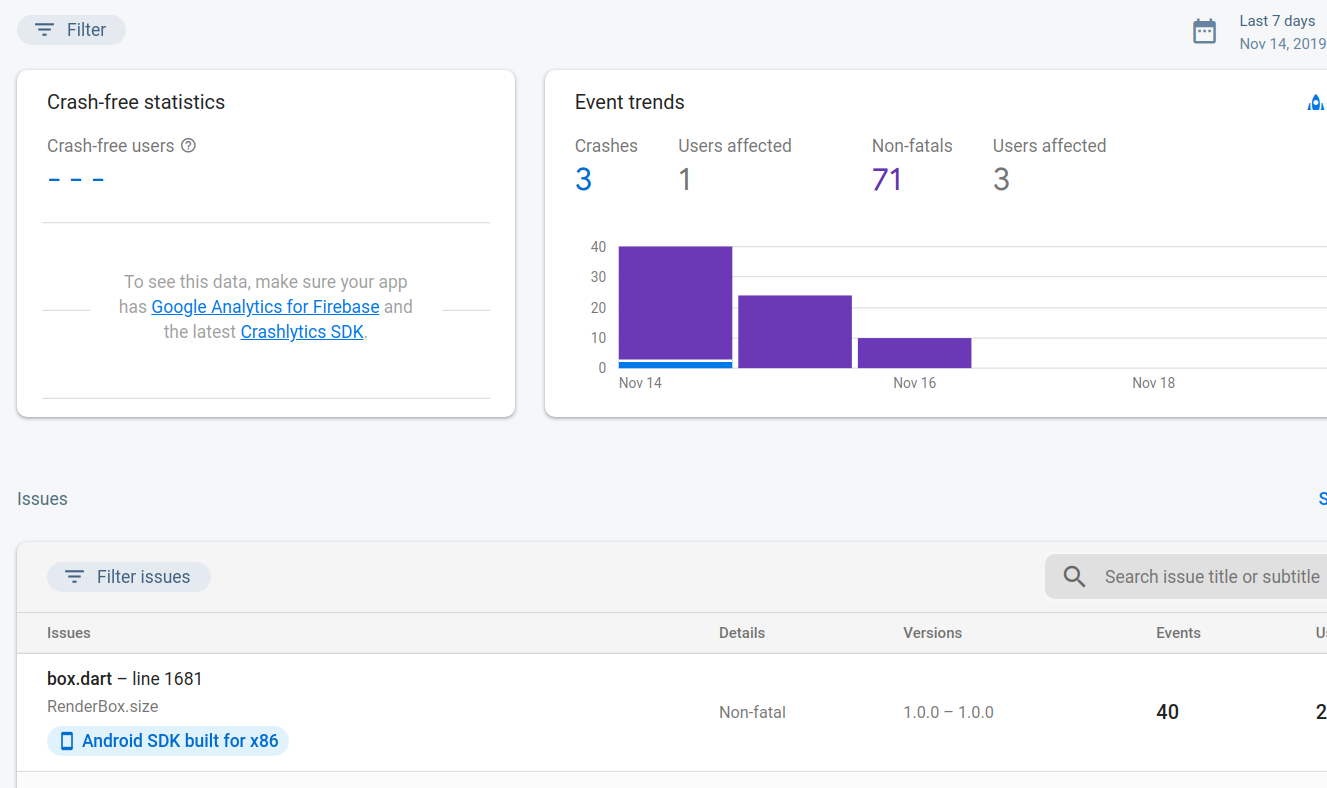The image size is (1327, 788).
Task: Click the Versions column header
Action: [933, 633]
